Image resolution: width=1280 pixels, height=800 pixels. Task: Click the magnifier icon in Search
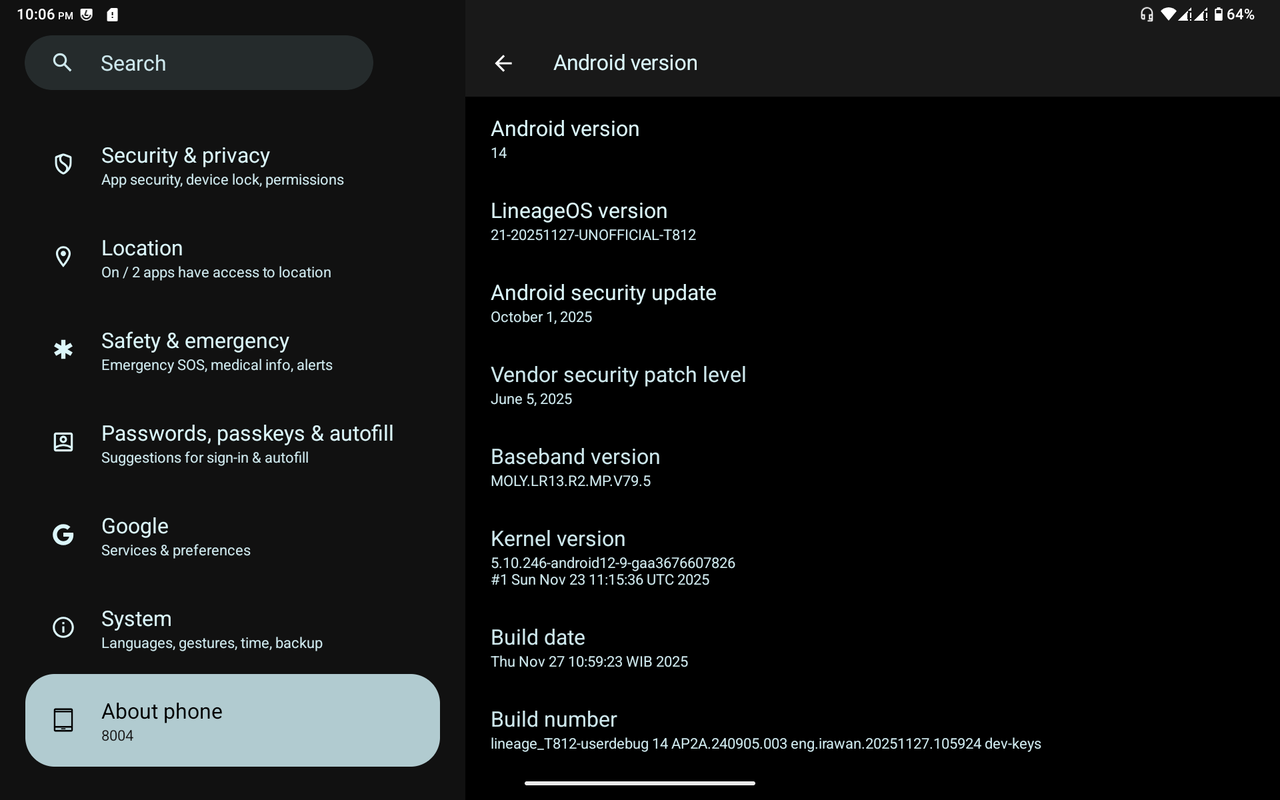pyautogui.click(x=62, y=63)
